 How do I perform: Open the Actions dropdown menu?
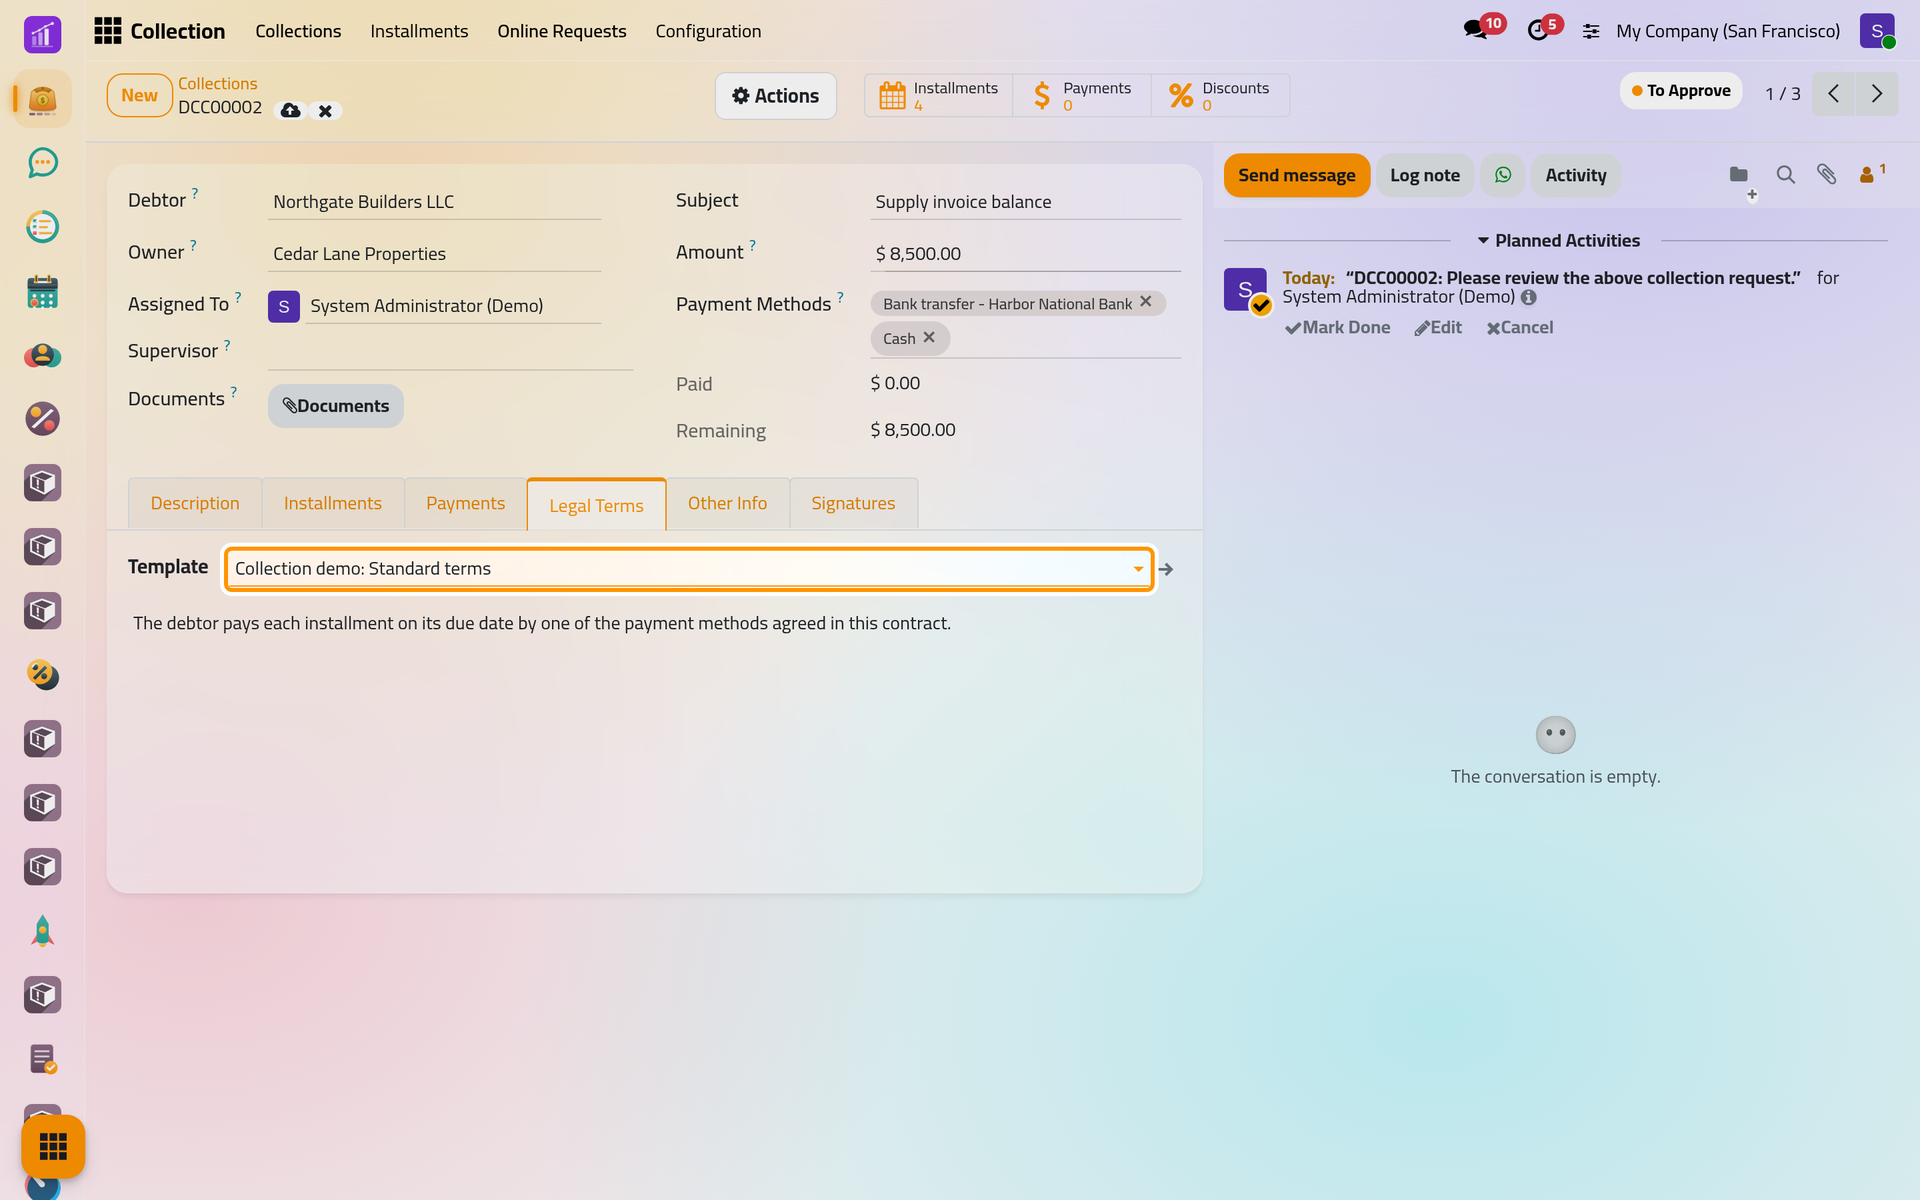[775, 96]
